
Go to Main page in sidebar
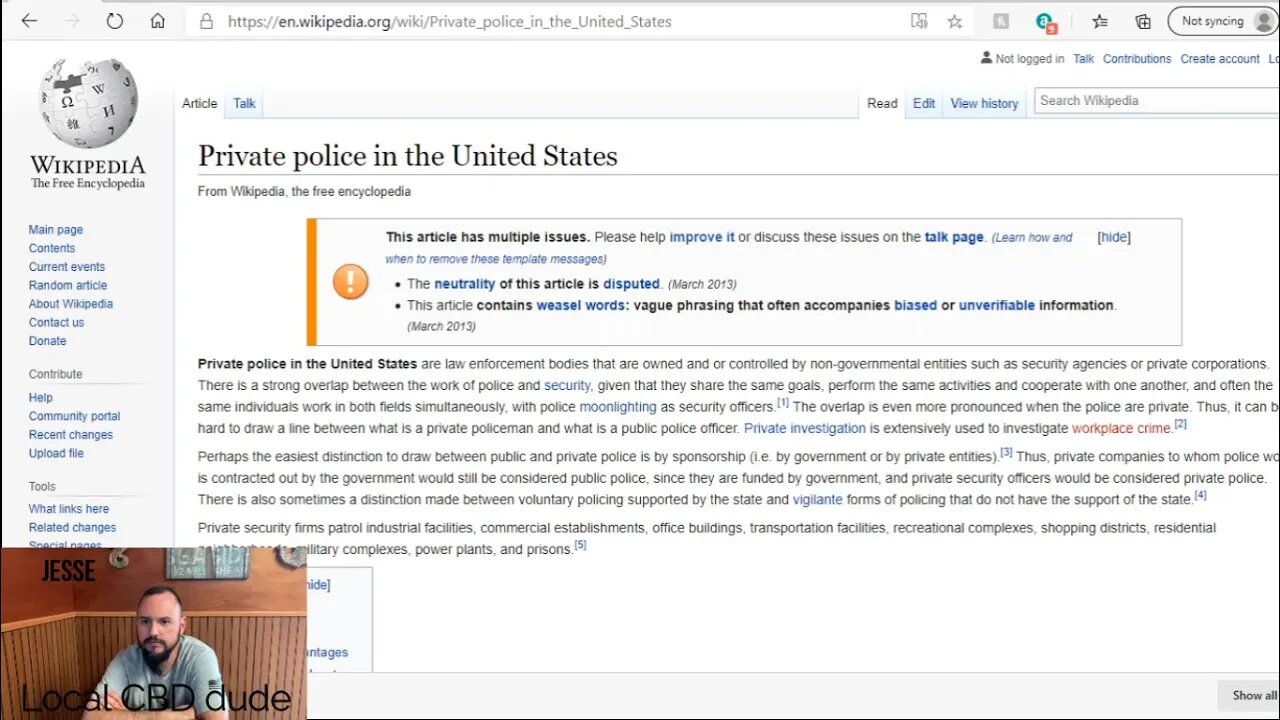click(56, 230)
